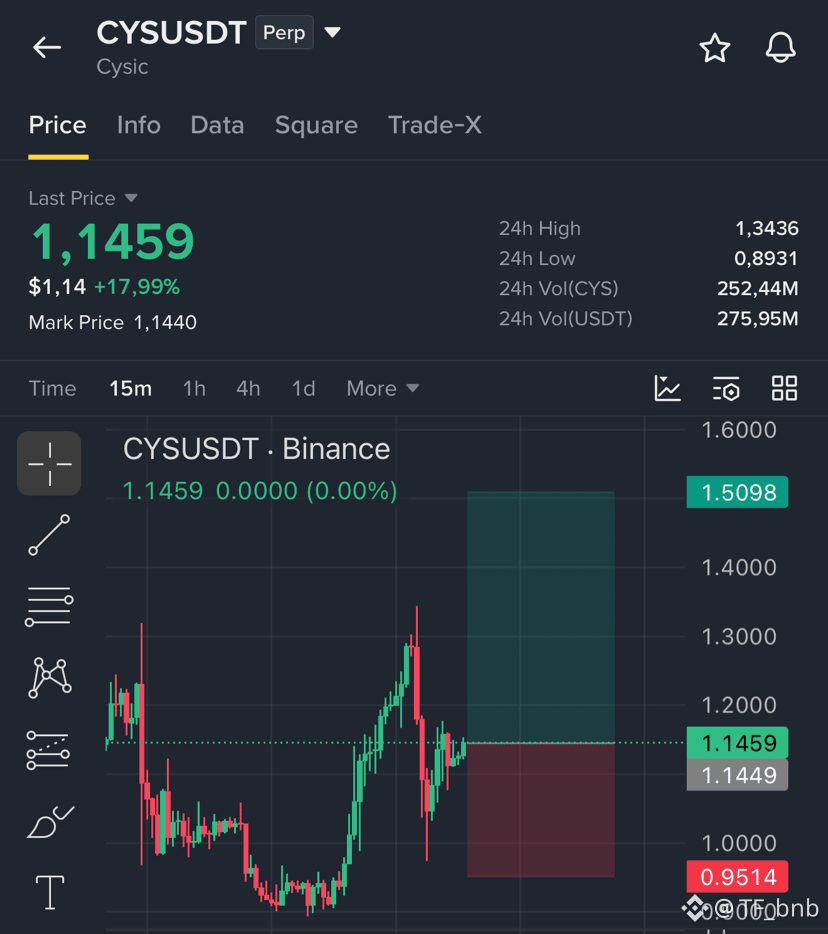The width and height of the screenshot is (828, 934).
Task: Click the 1.4000 axis label
Action: pos(739,568)
